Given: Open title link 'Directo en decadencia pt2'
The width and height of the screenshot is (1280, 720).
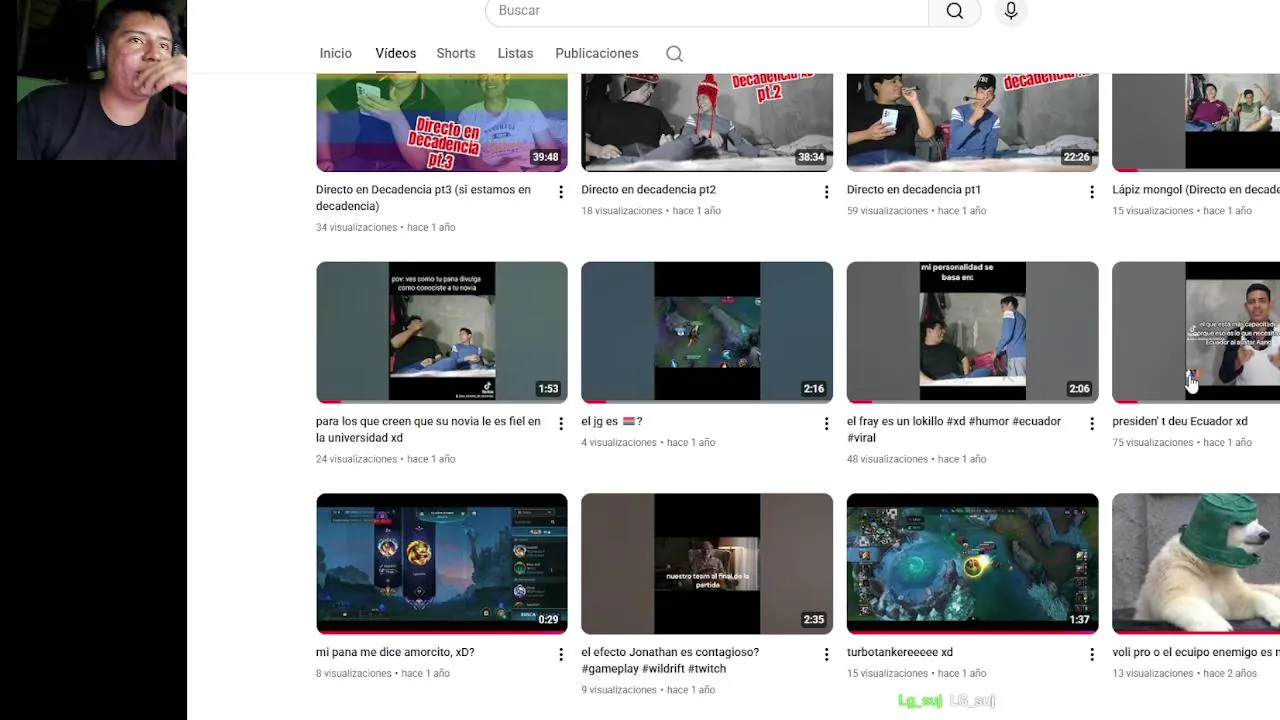Looking at the screenshot, I should (x=648, y=190).
